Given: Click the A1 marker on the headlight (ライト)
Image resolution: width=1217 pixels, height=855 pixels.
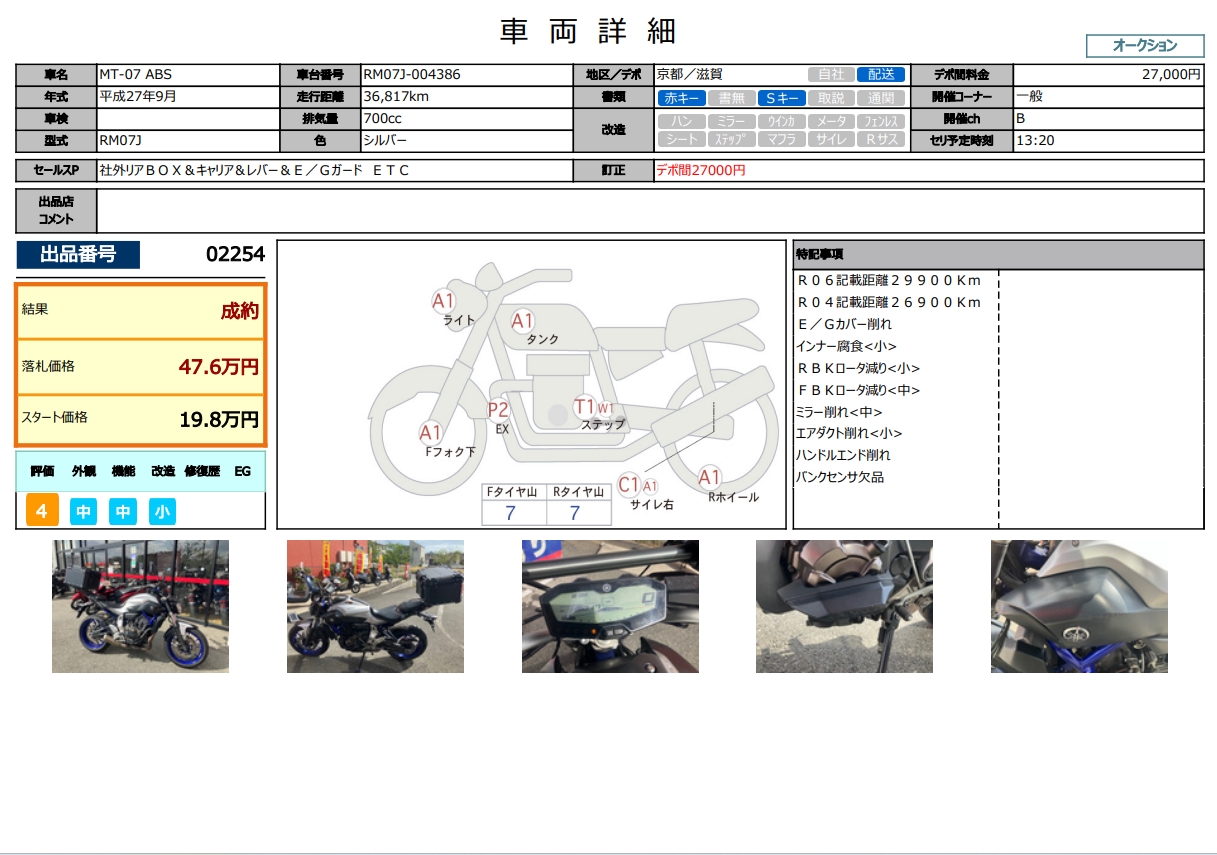Looking at the screenshot, I should (x=443, y=300).
